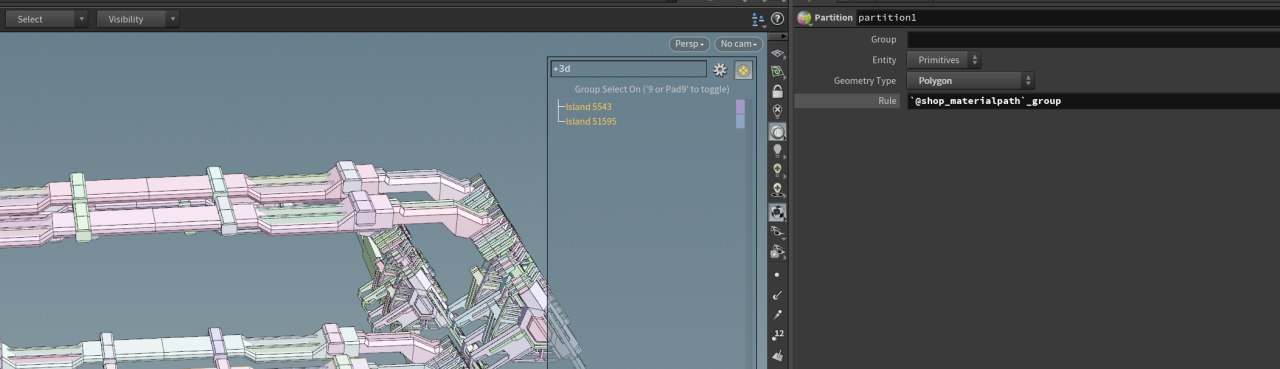Toggle the first light bulb icon

coord(778,151)
